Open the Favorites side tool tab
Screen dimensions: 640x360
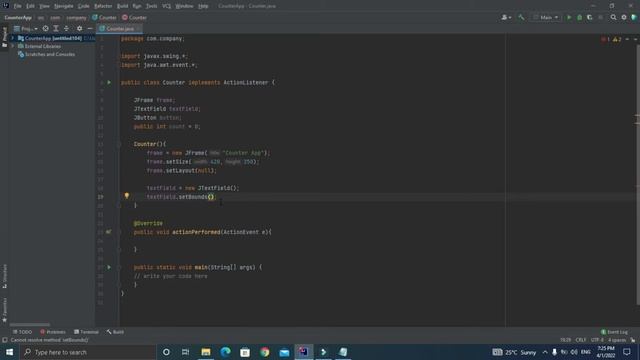pos(4,310)
